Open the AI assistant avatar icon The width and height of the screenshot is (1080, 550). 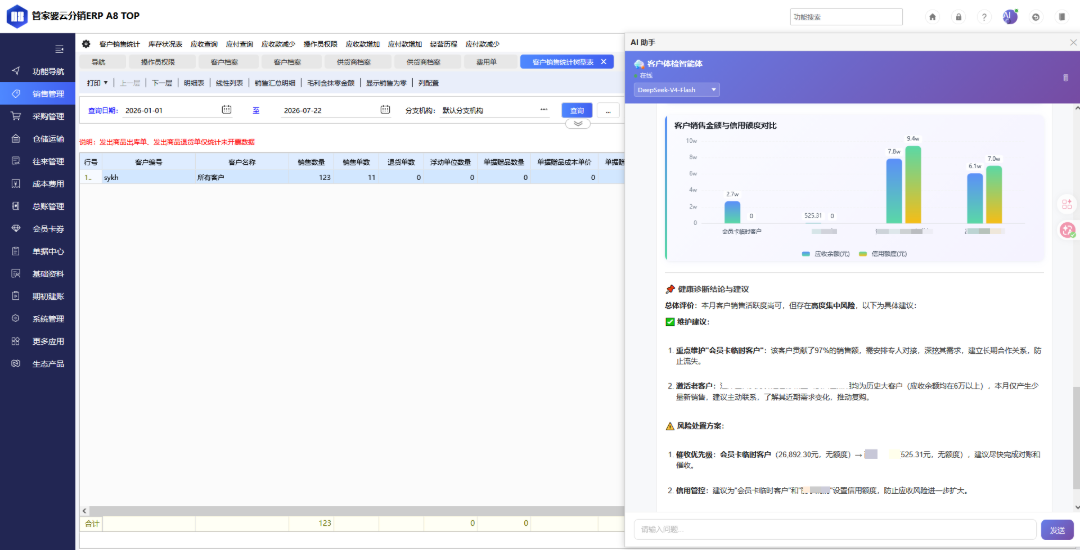click(1010, 17)
